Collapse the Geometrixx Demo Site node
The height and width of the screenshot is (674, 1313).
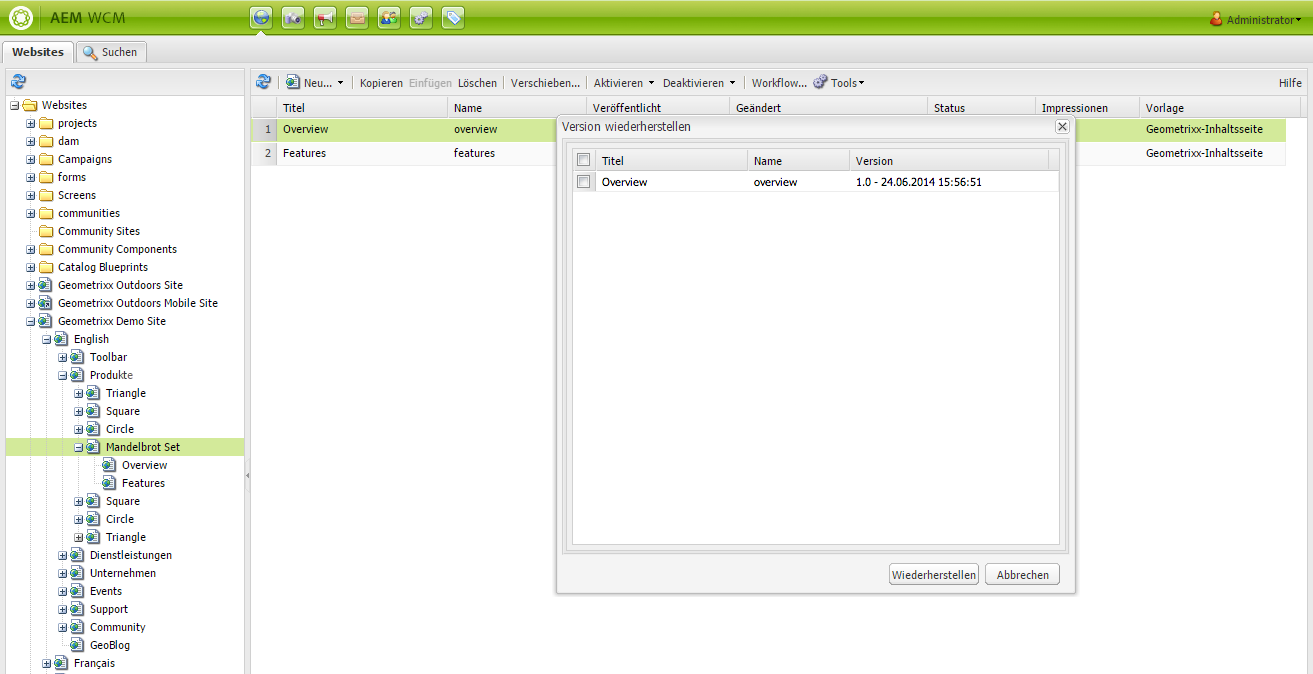(31, 321)
